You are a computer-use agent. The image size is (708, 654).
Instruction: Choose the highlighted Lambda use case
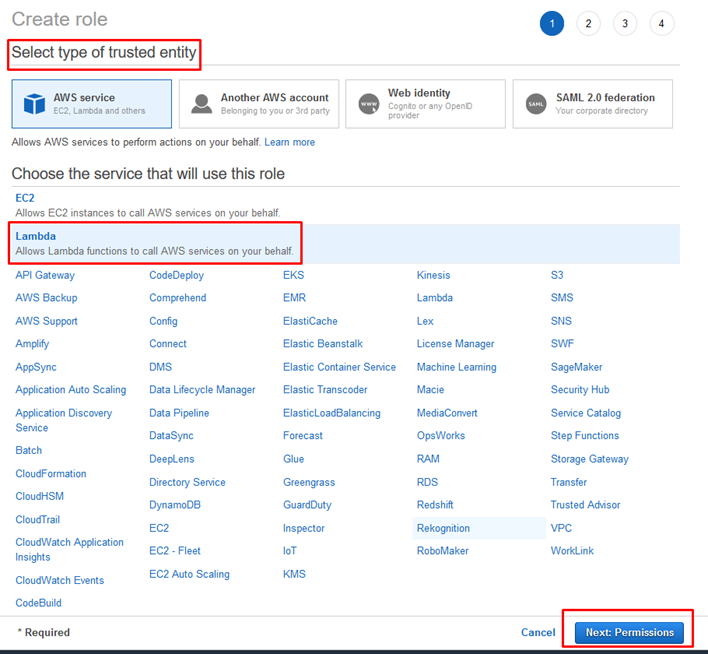pos(346,243)
